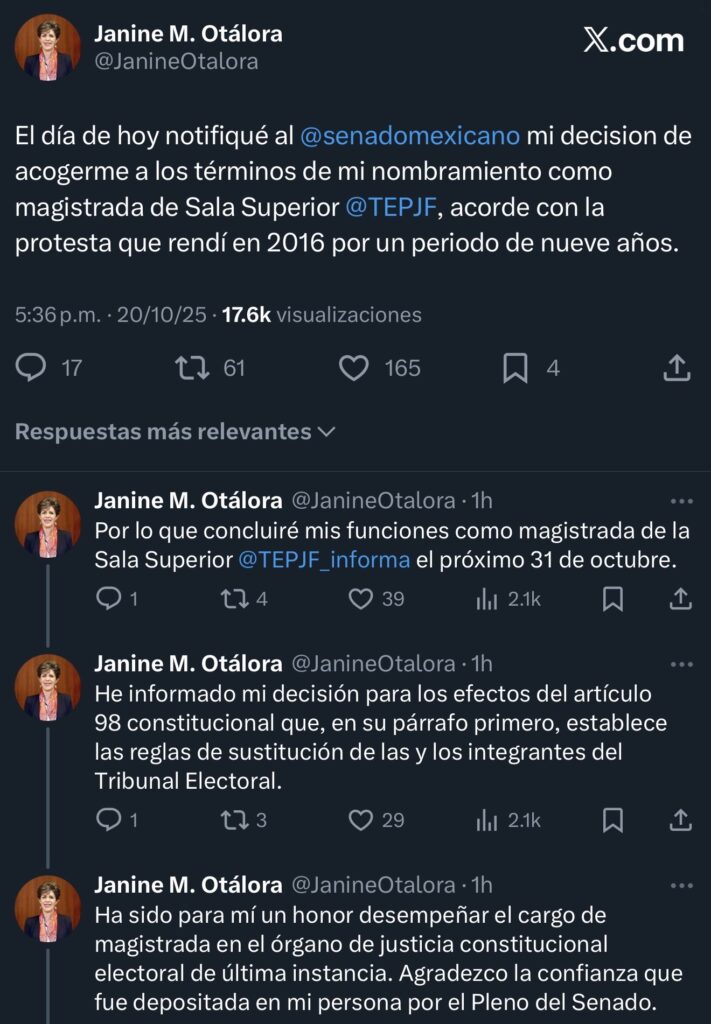Image resolution: width=711 pixels, height=1024 pixels.
Task: Share the reply mentioning @TEPJF_informa
Action: tap(680, 599)
